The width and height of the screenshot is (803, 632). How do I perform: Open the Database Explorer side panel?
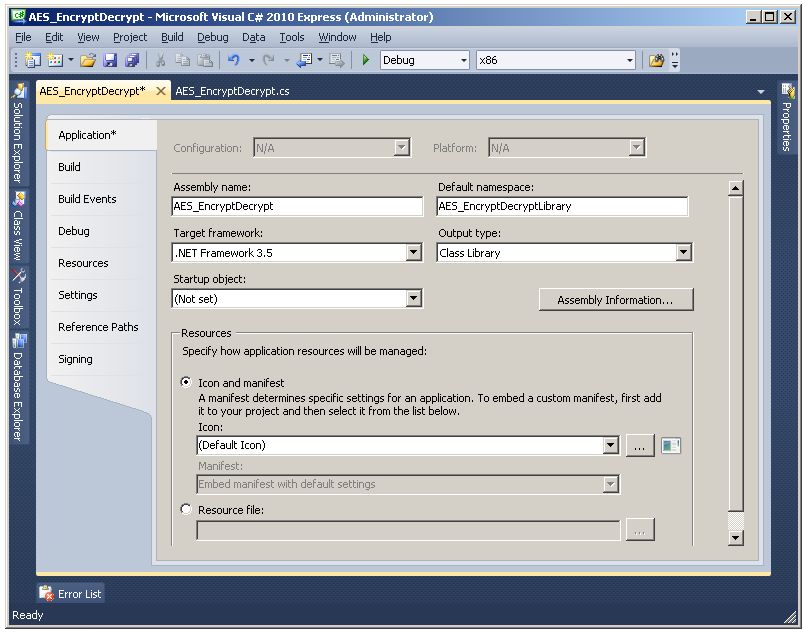tap(18, 388)
